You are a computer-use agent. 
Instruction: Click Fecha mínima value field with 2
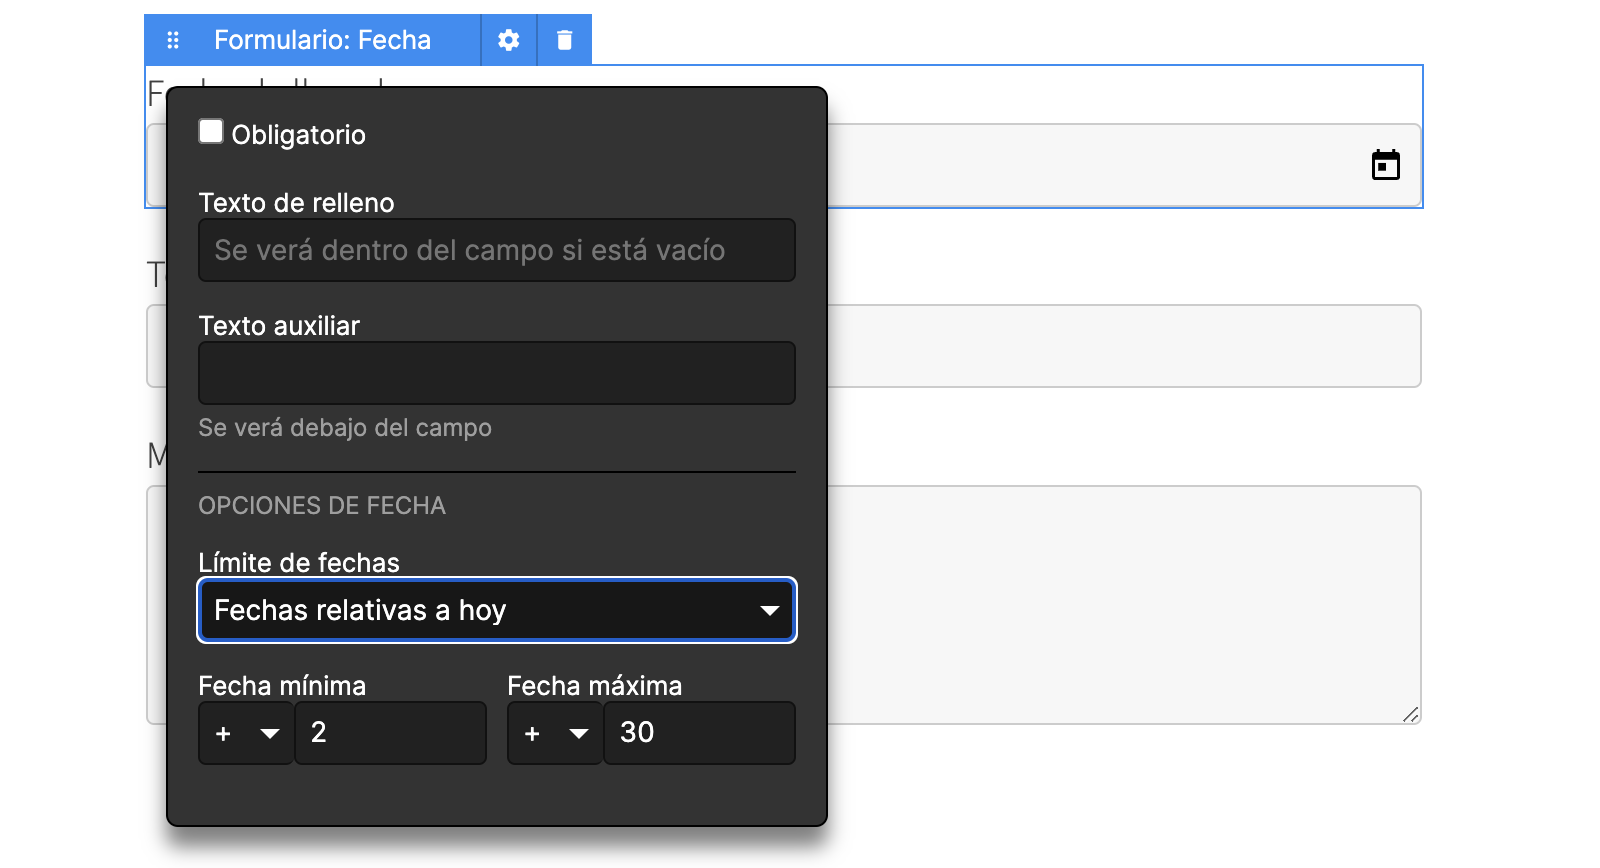[x=391, y=733]
